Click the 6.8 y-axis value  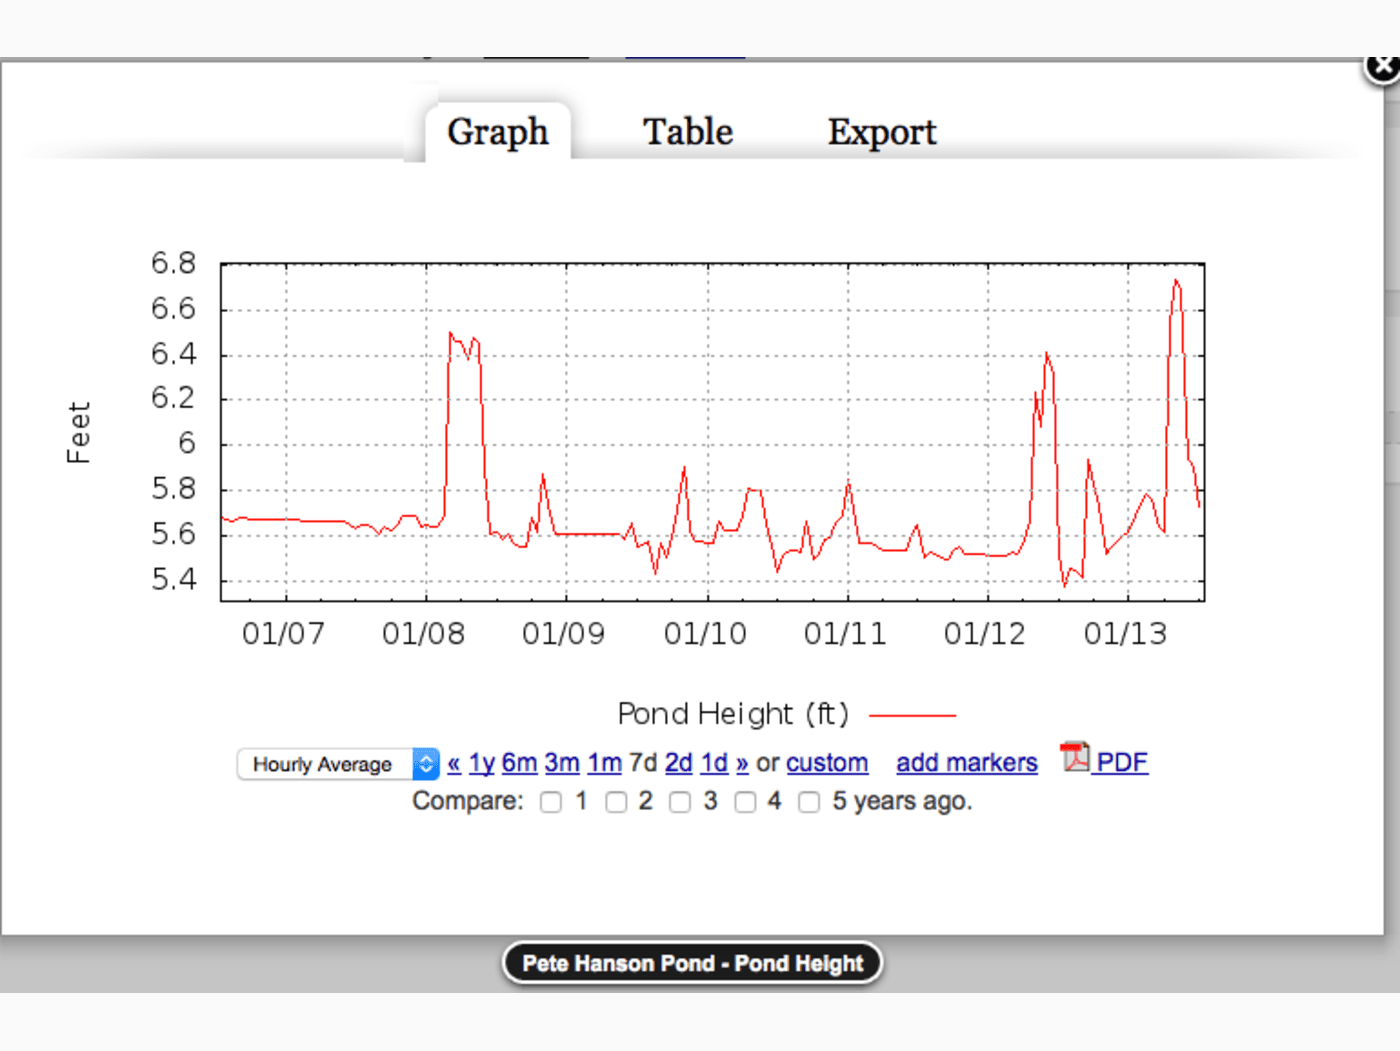click(174, 264)
